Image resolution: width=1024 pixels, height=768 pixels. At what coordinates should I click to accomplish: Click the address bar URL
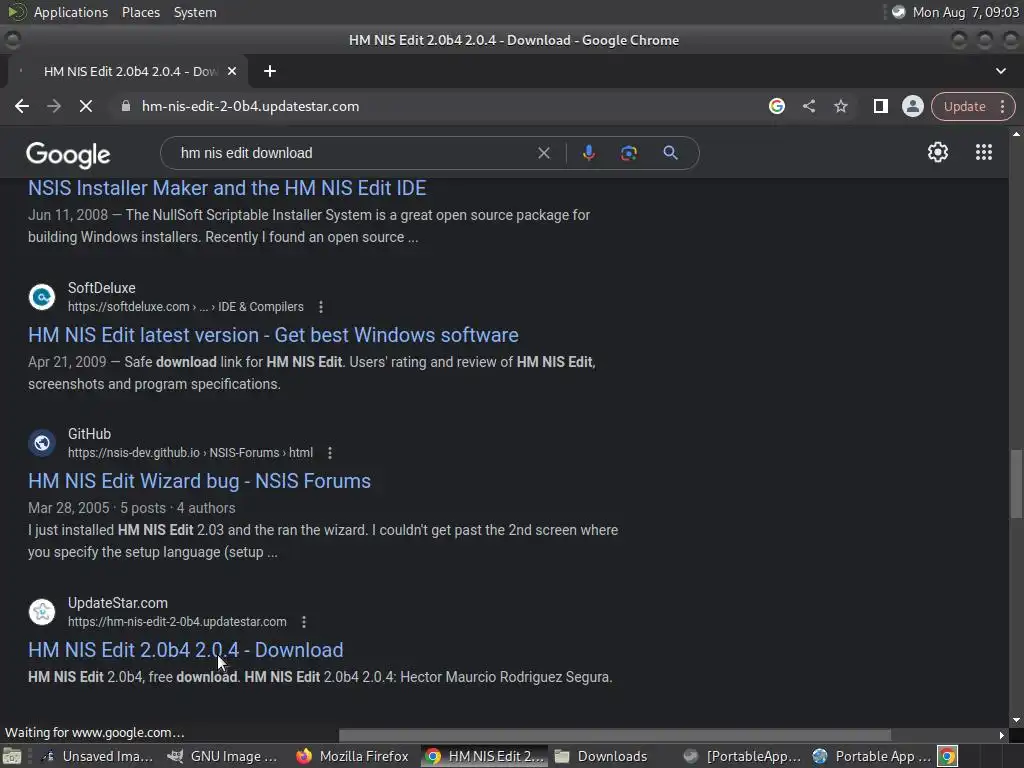[250, 106]
